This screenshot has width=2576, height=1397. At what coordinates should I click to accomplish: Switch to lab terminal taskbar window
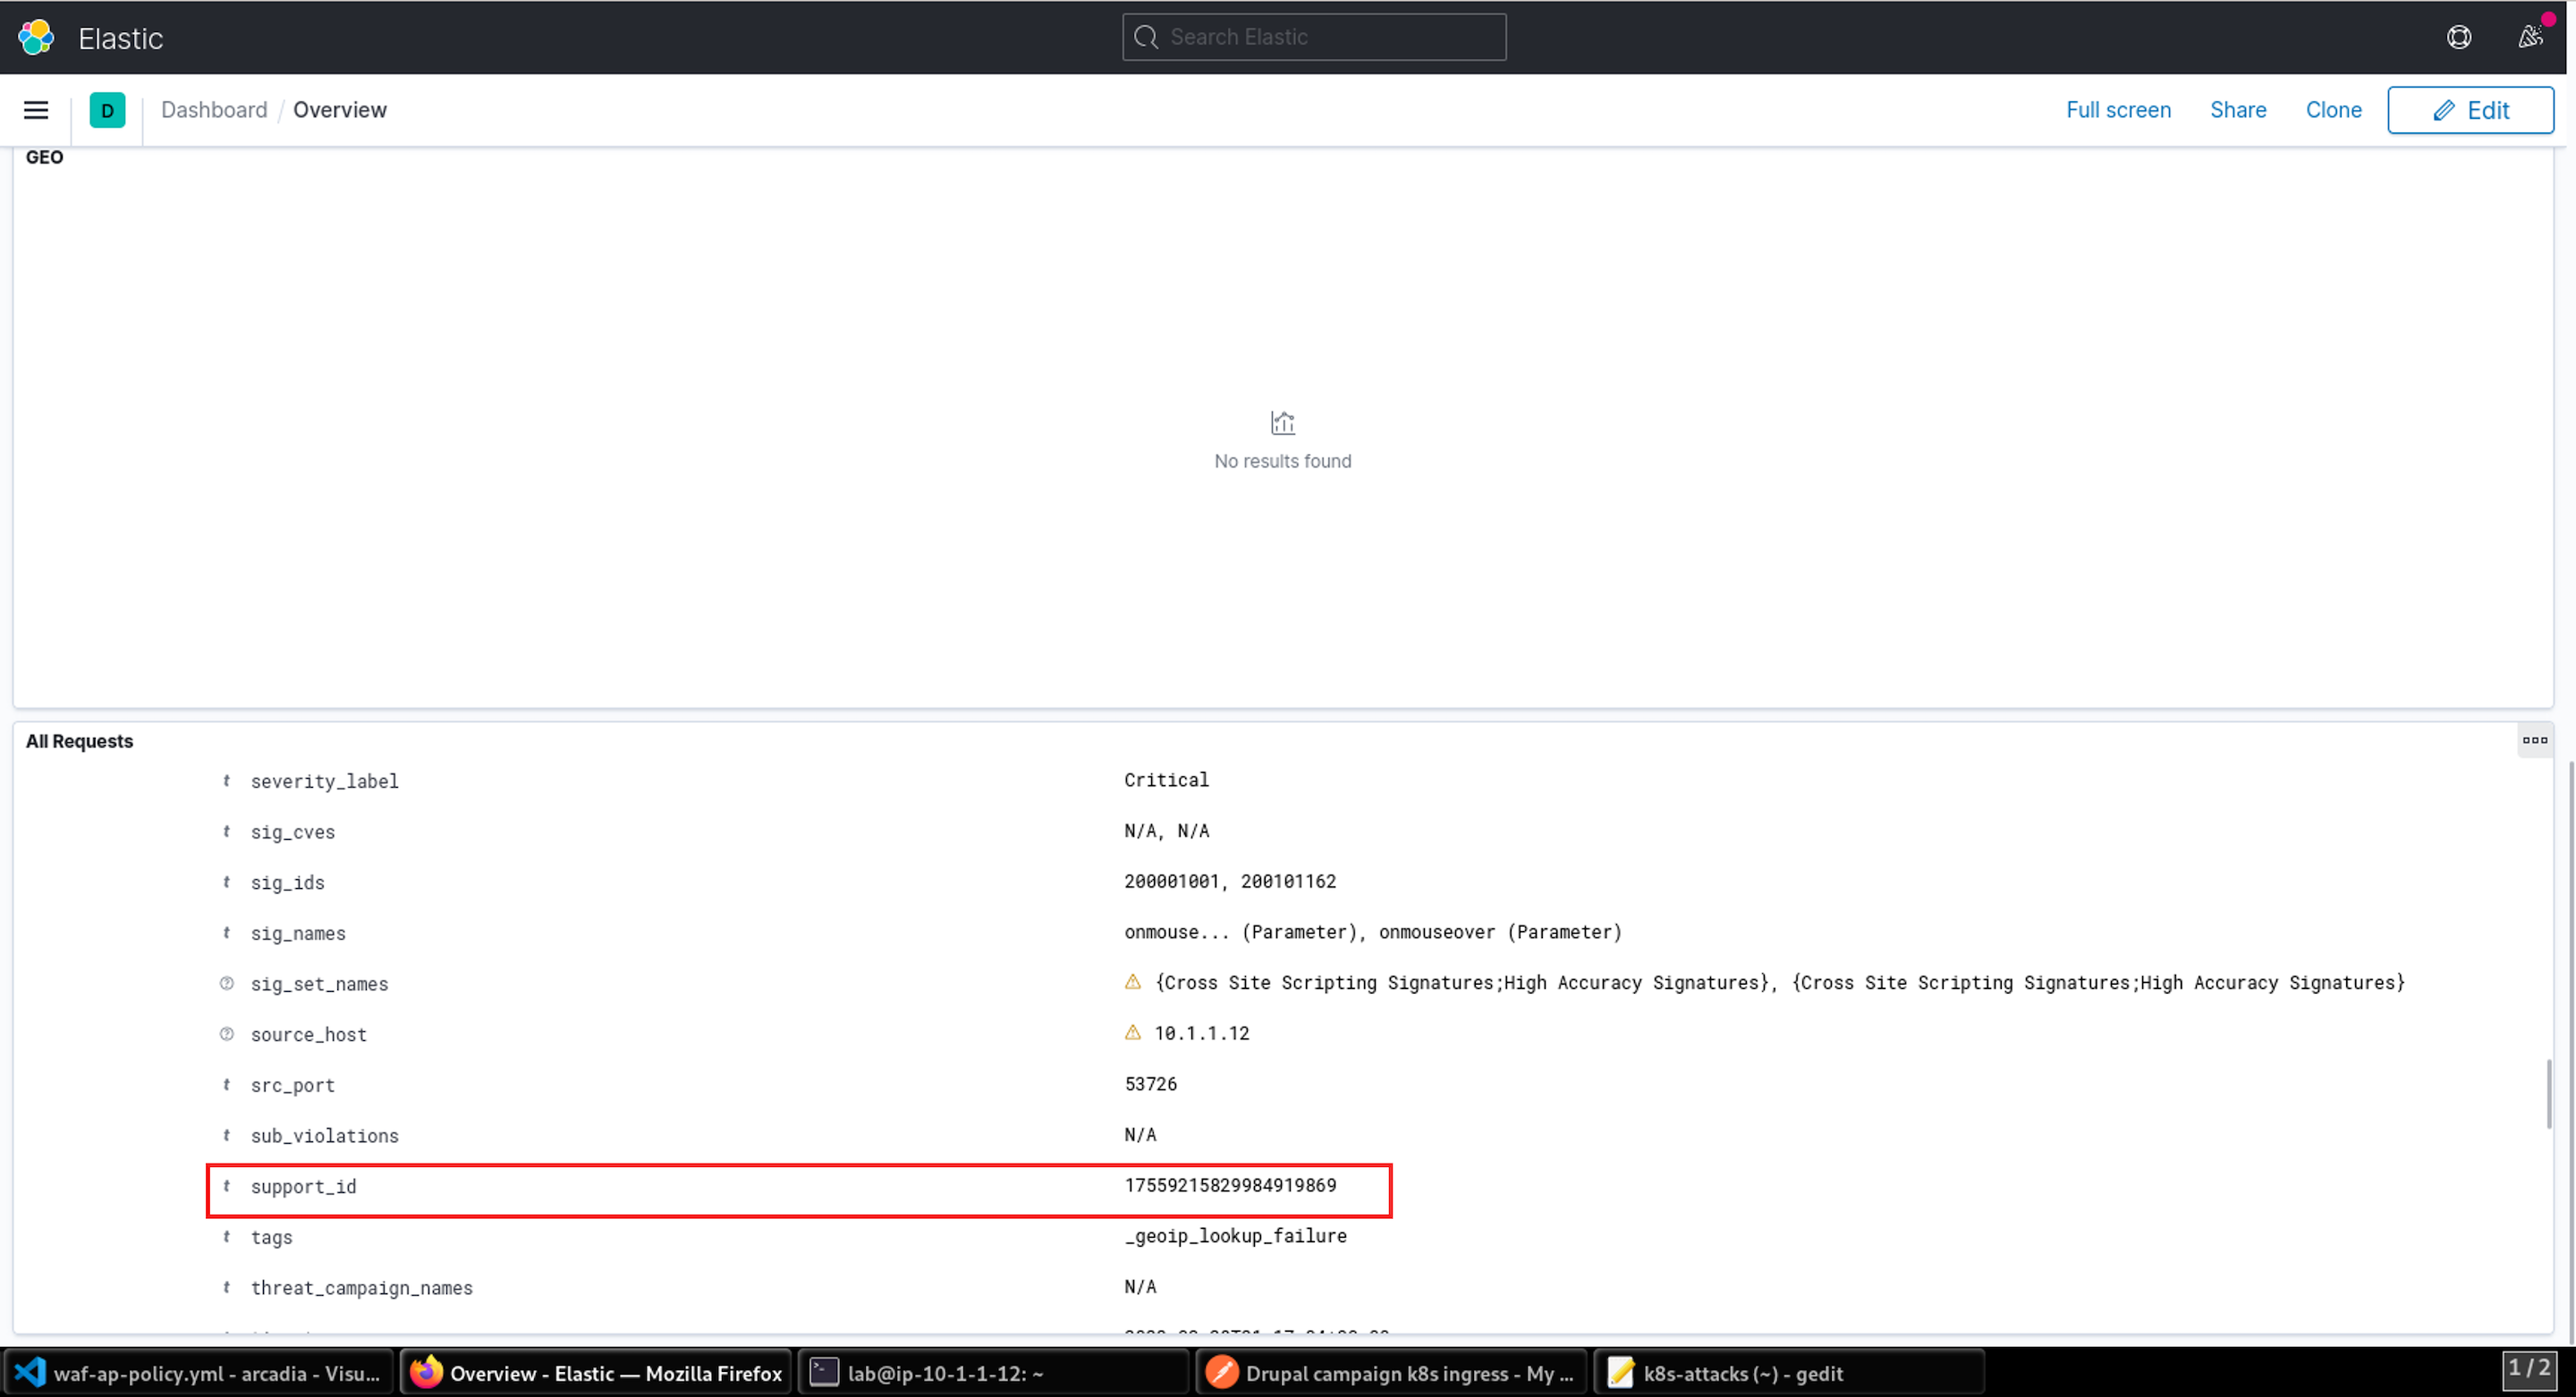tap(993, 1373)
